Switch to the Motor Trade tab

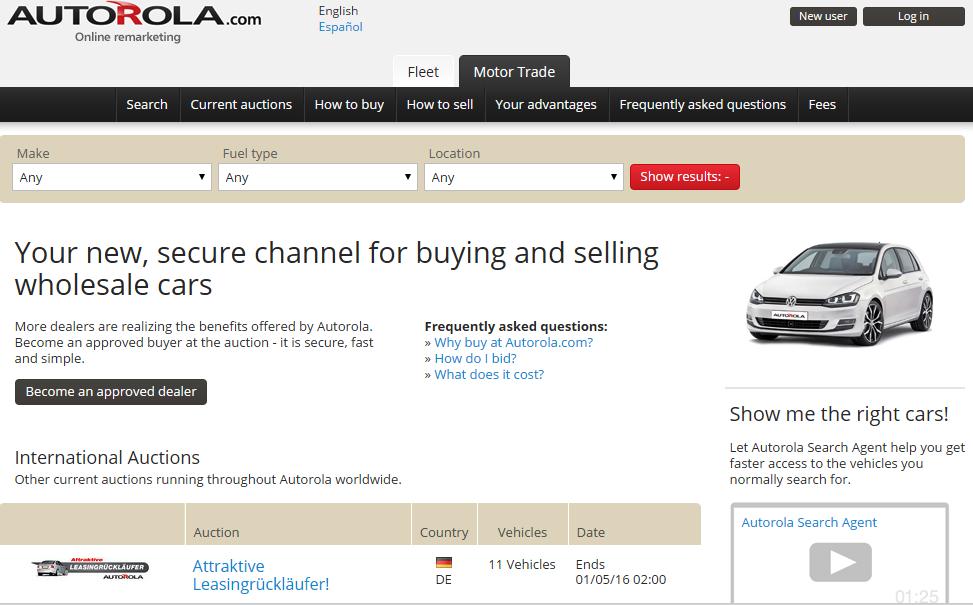tap(514, 72)
